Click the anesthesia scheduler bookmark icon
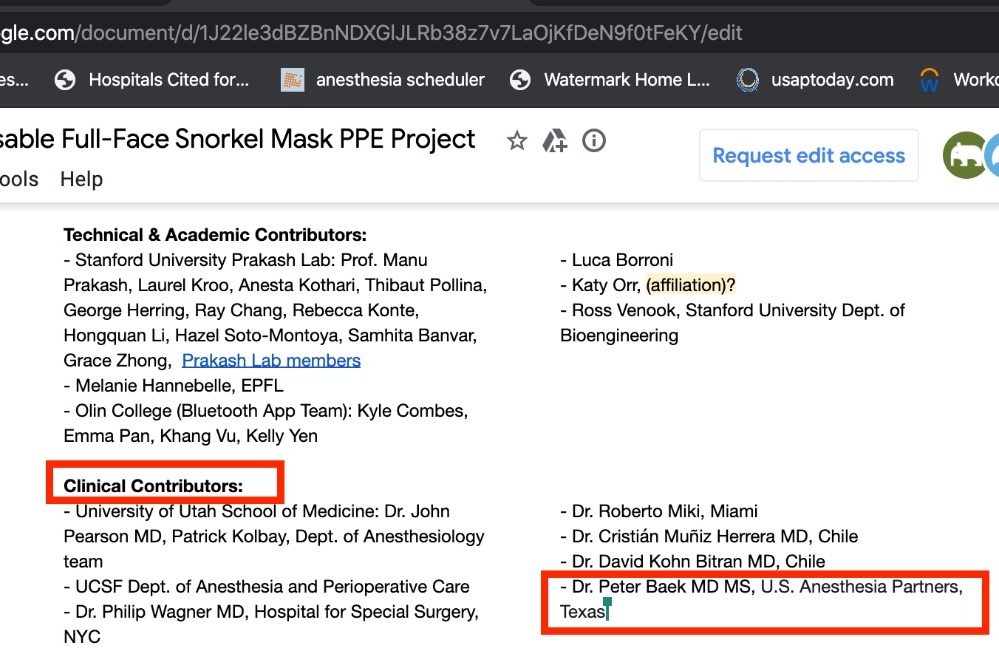 tap(292, 80)
